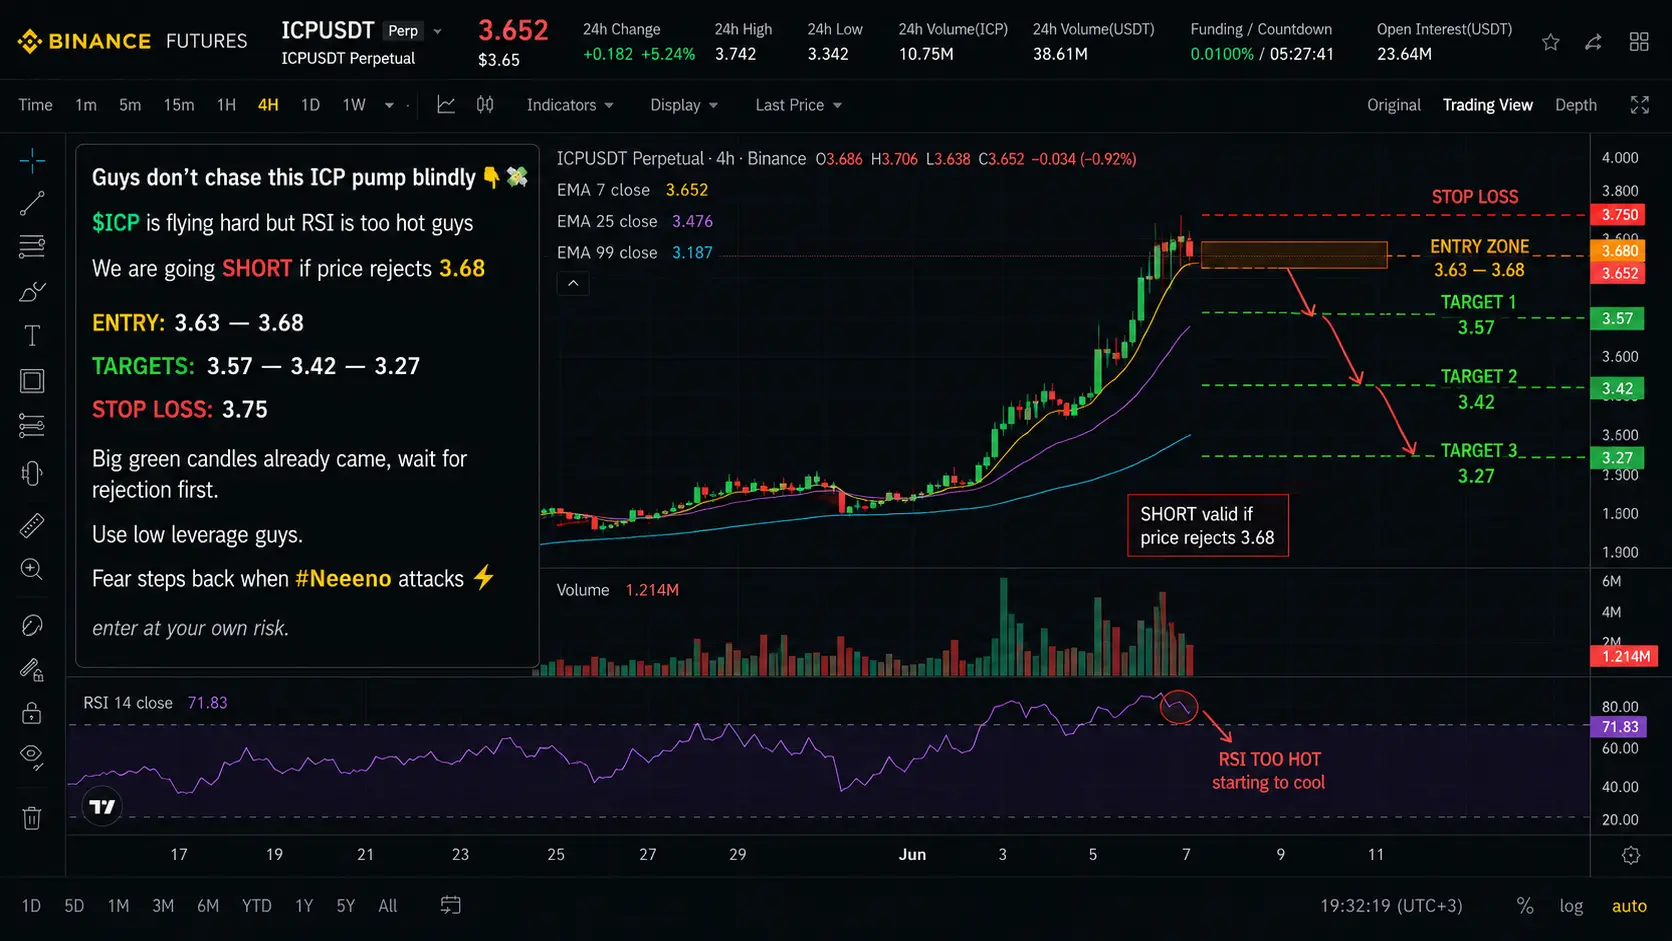1672x941 pixels.
Task: Lock all drawings with the padlock
Action: (32, 713)
